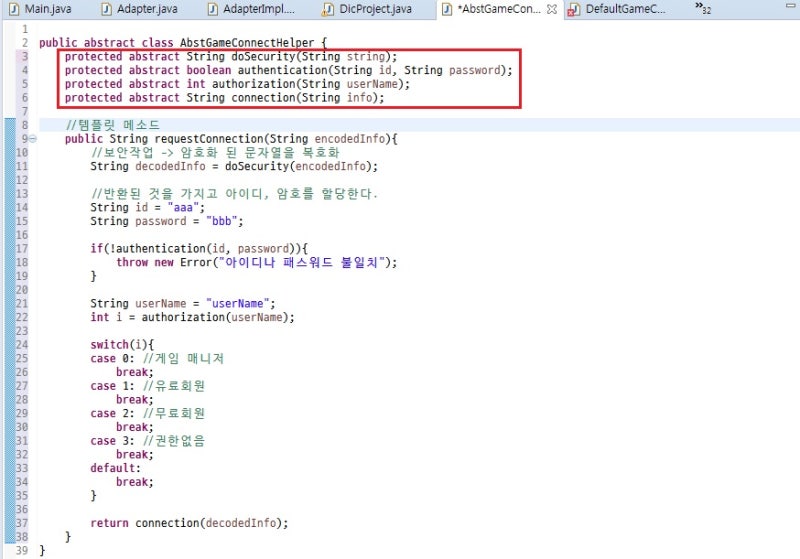Click the public String requestConnection signature line
Viewport: 800px width, 559px height.
click(x=231, y=139)
